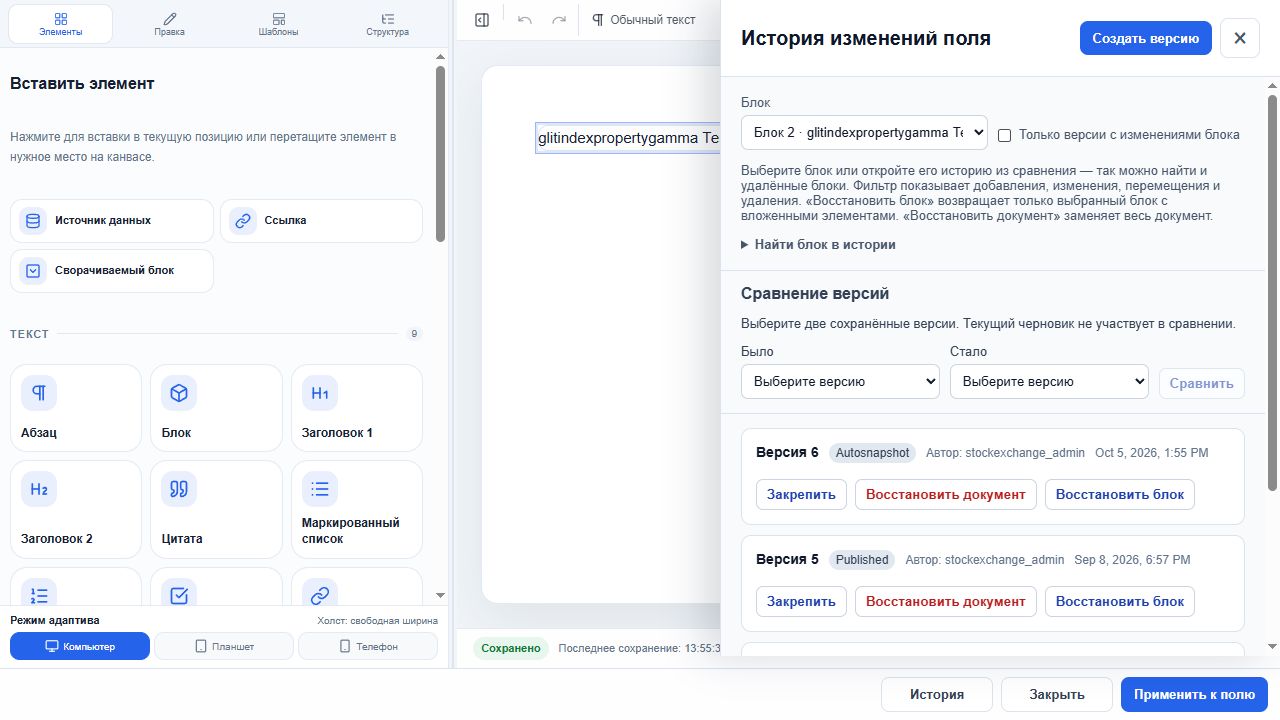Screen dimensions: 1280x720
Task: Add a Заголовок 2 heading element
Action: point(76,509)
